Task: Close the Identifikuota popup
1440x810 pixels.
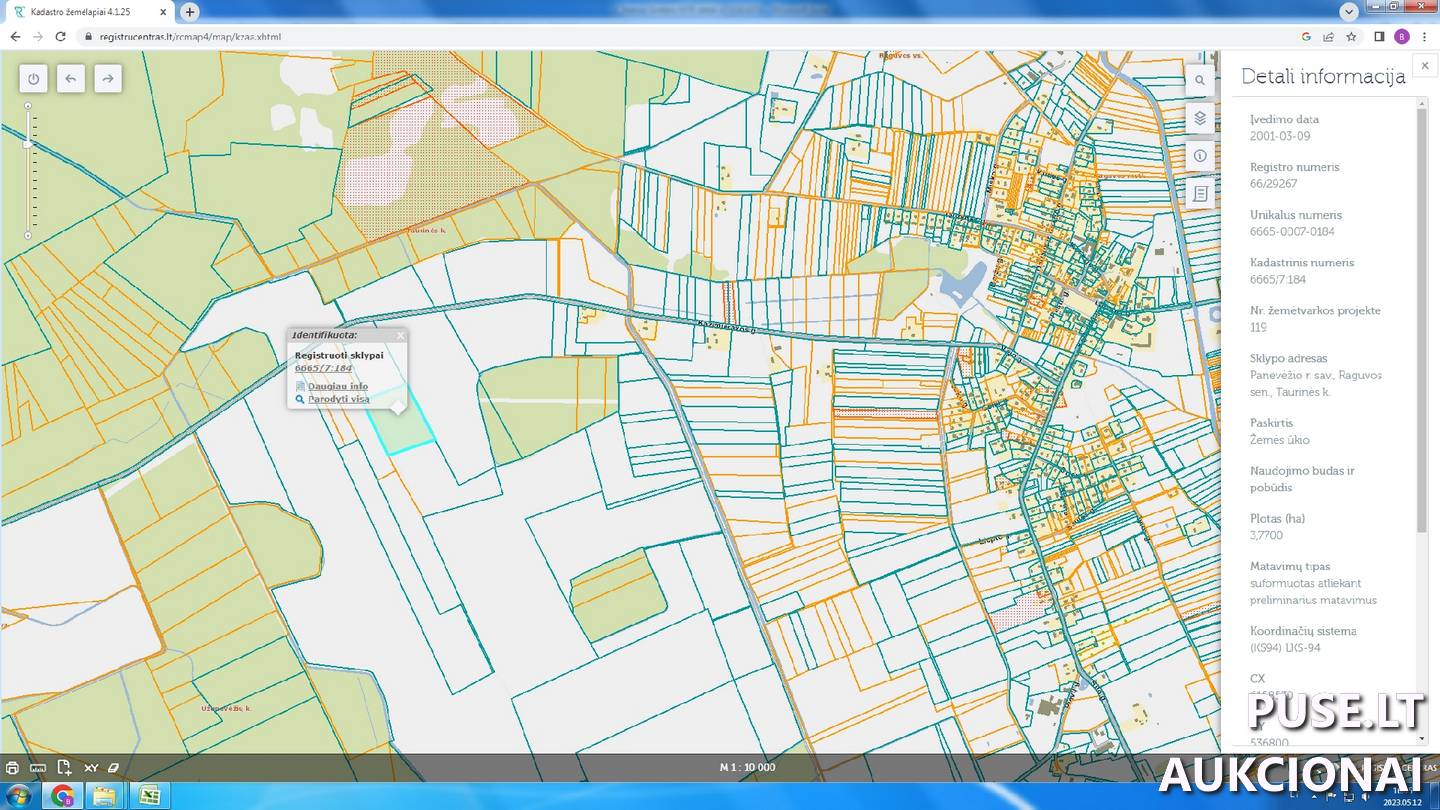Action: tap(400, 335)
